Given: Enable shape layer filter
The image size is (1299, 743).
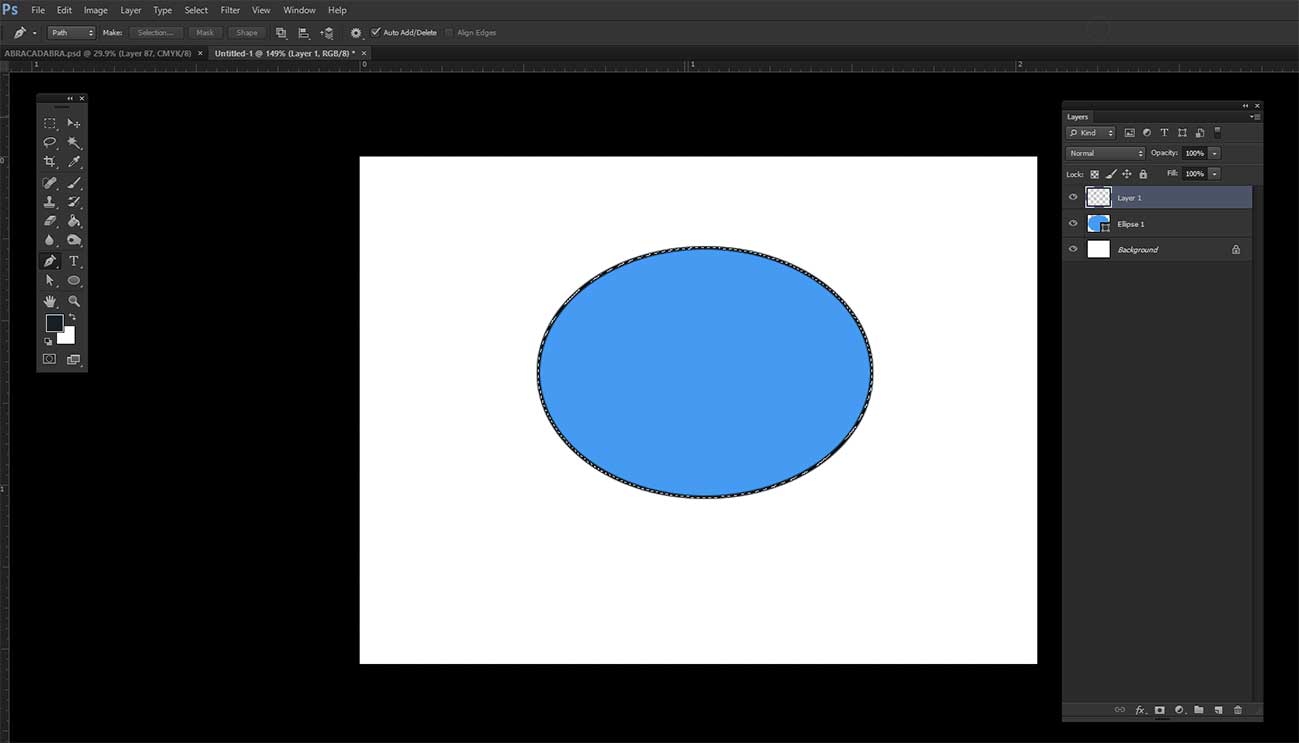Looking at the screenshot, I should 1182,133.
